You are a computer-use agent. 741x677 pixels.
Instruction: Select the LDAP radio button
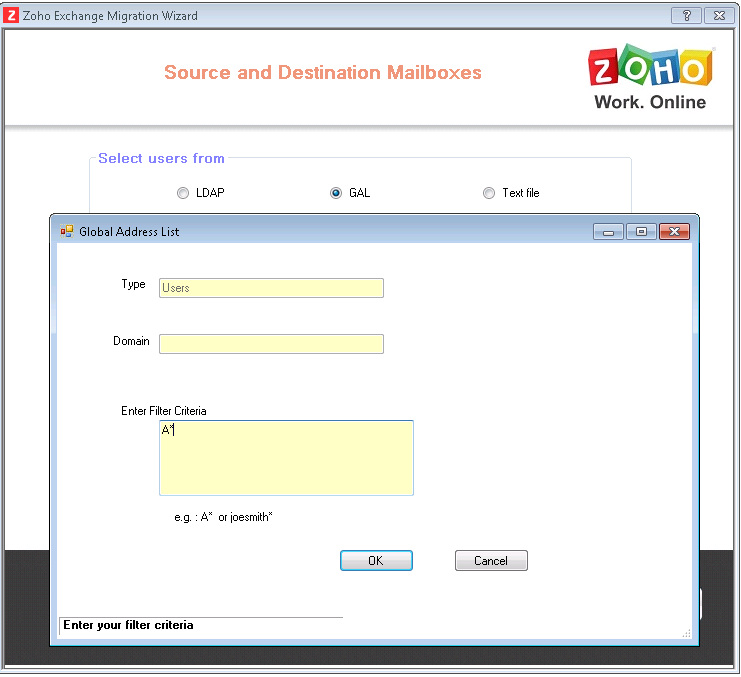(x=183, y=193)
